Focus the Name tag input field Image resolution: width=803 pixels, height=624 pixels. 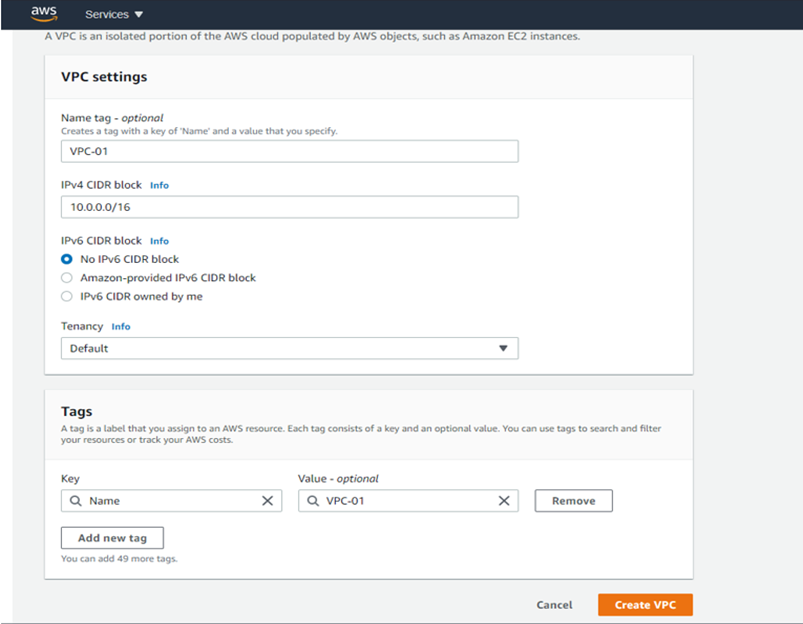click(x=290, y=151)
